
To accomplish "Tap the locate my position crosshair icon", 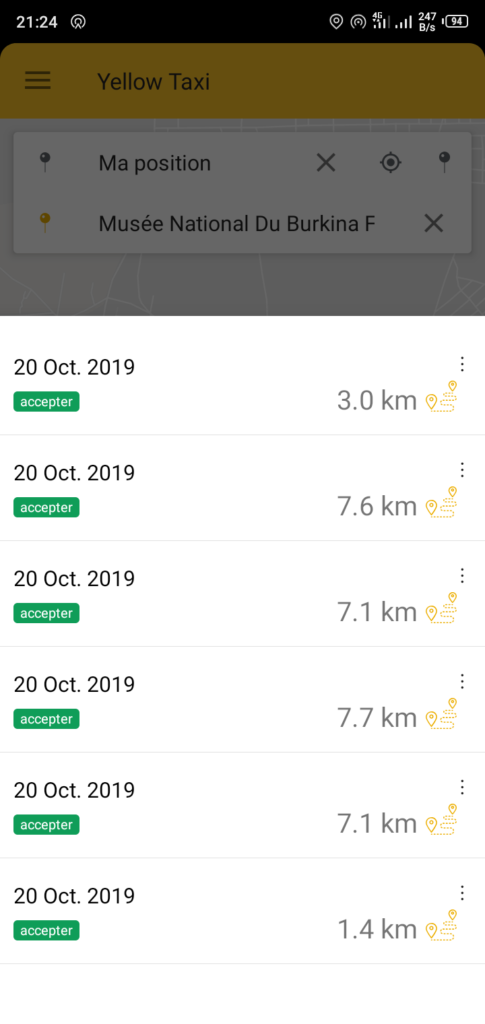I will pos(390,163).
